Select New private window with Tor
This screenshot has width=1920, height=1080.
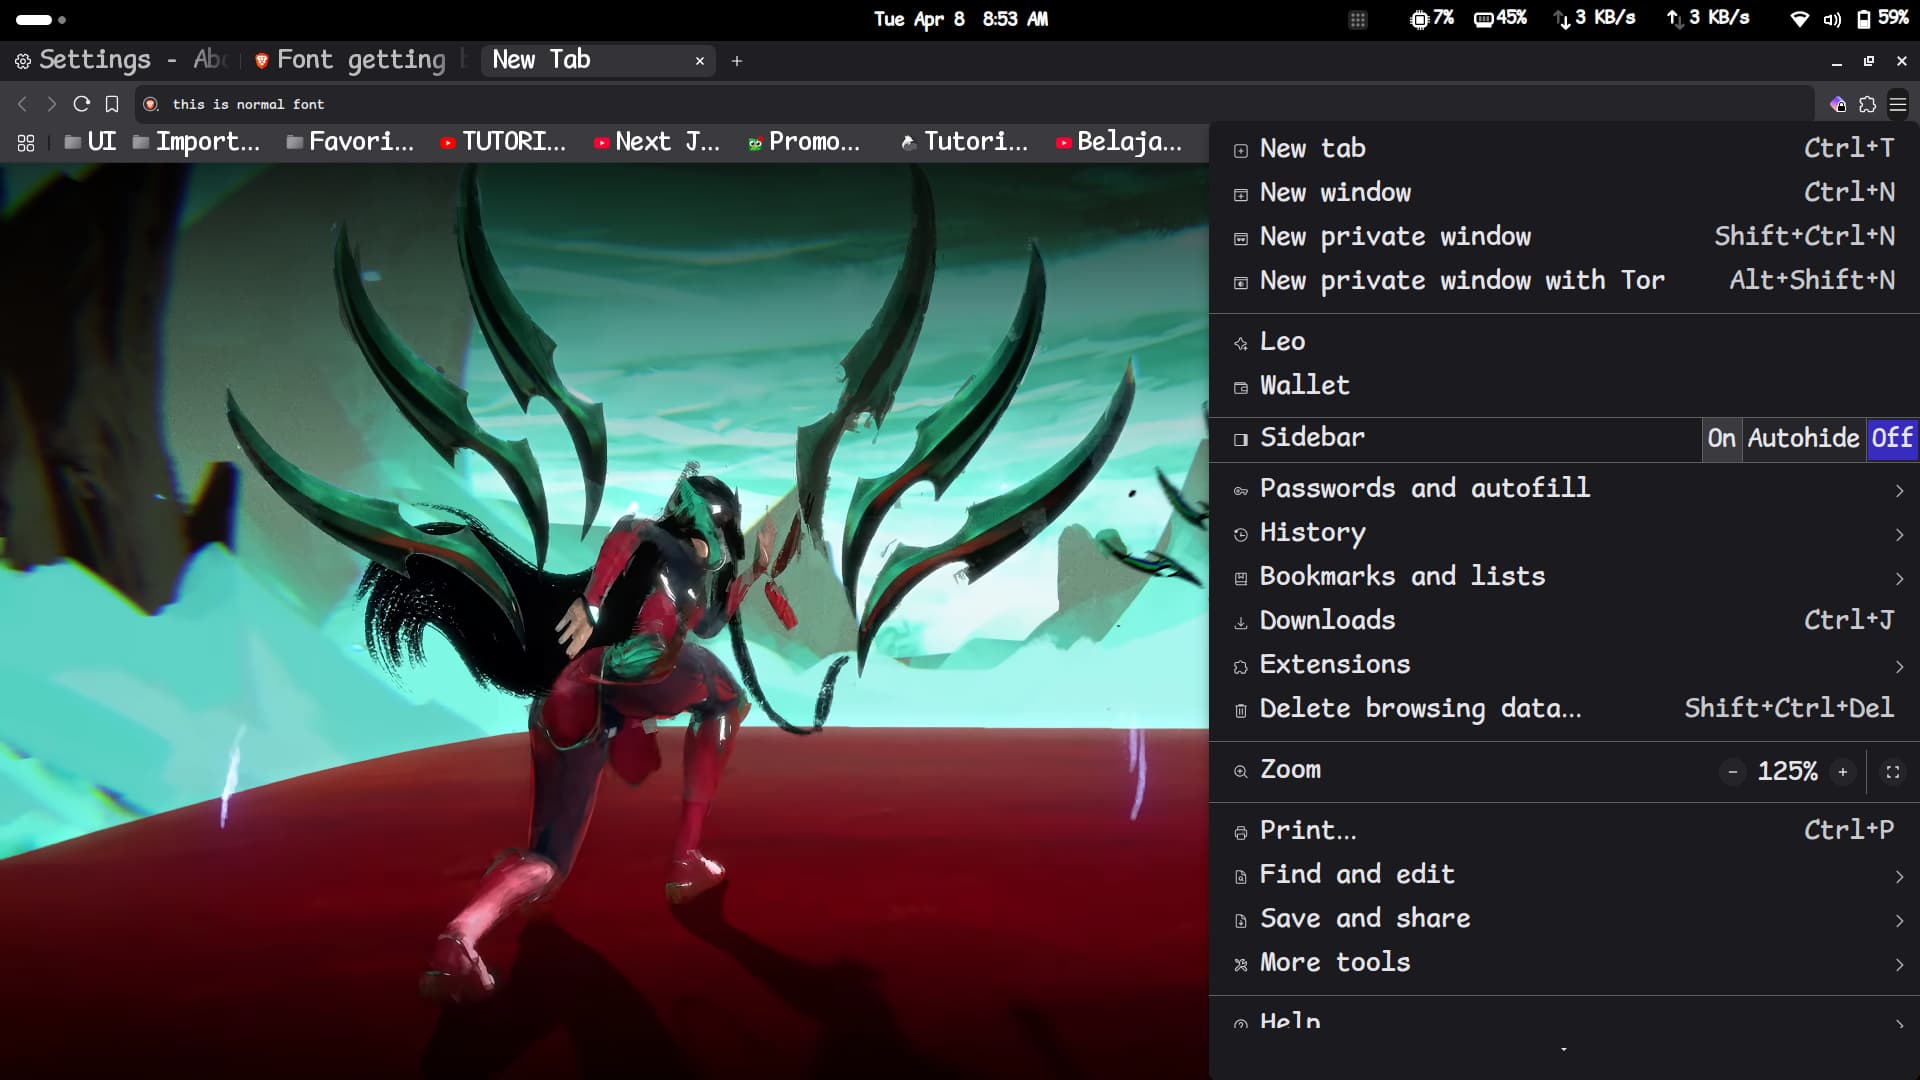1564,281
